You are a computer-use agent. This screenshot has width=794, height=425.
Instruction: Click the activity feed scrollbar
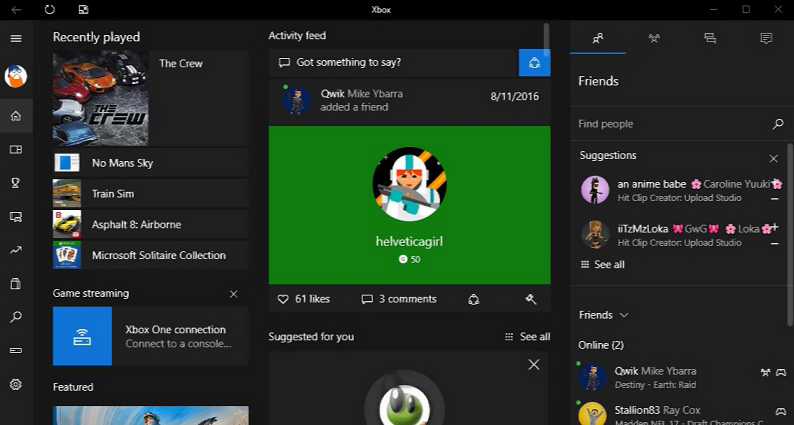click(546, 38)
